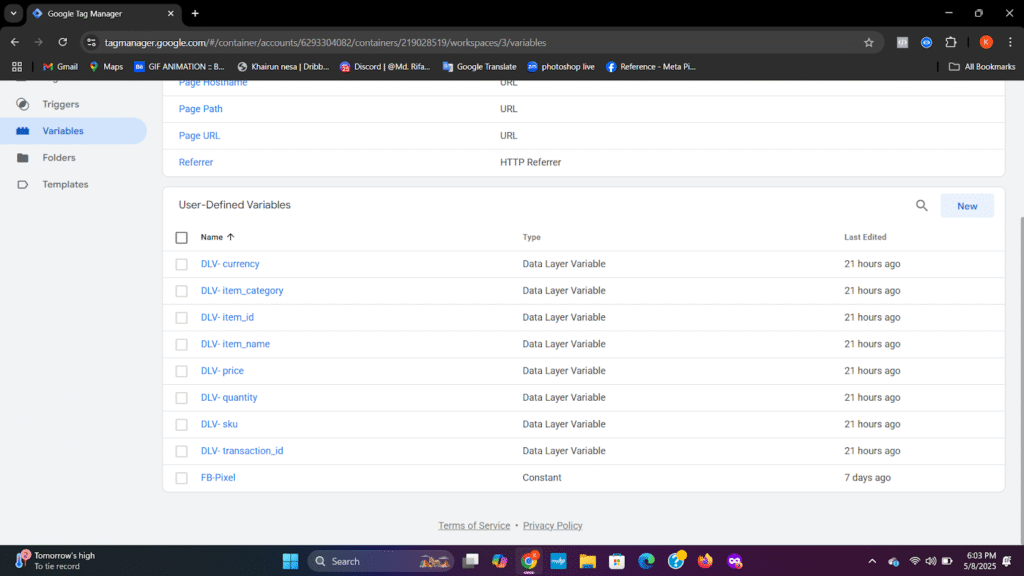Open the apps grid in bookmarks bar
The image size is (1024, 576).
(17, 67)
